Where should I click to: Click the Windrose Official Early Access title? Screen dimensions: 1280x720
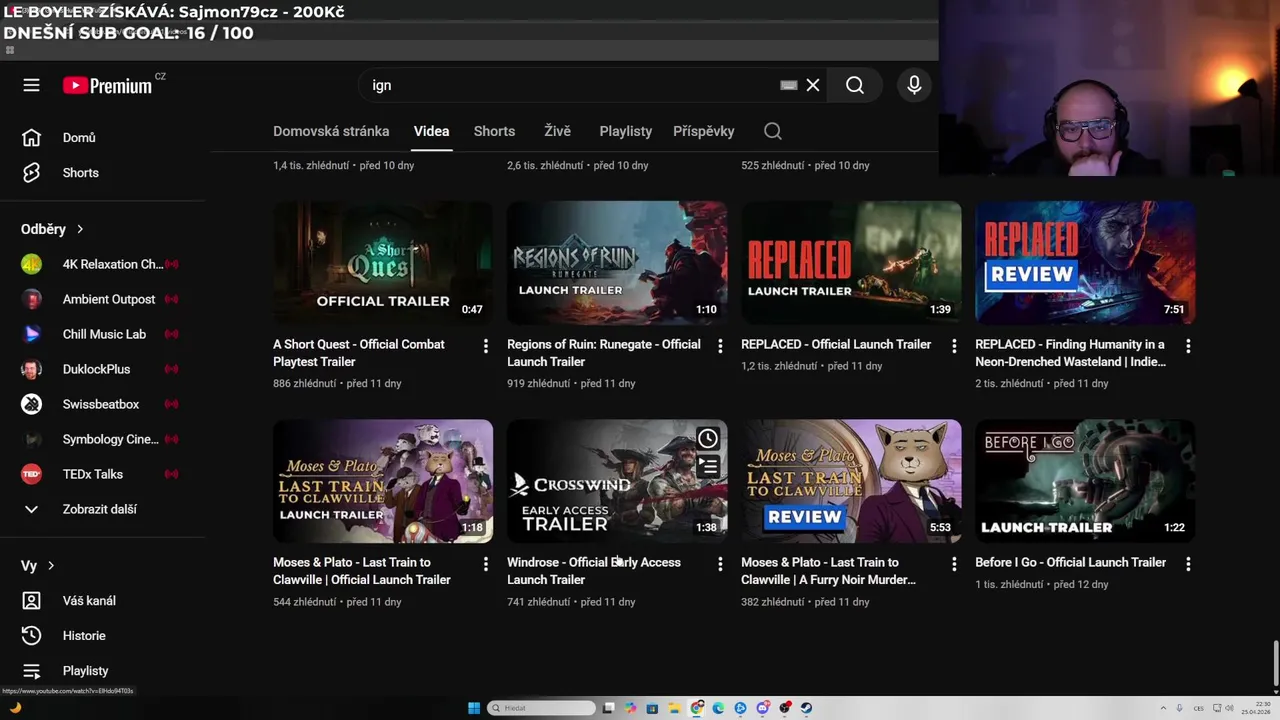[x=594, y=571]
